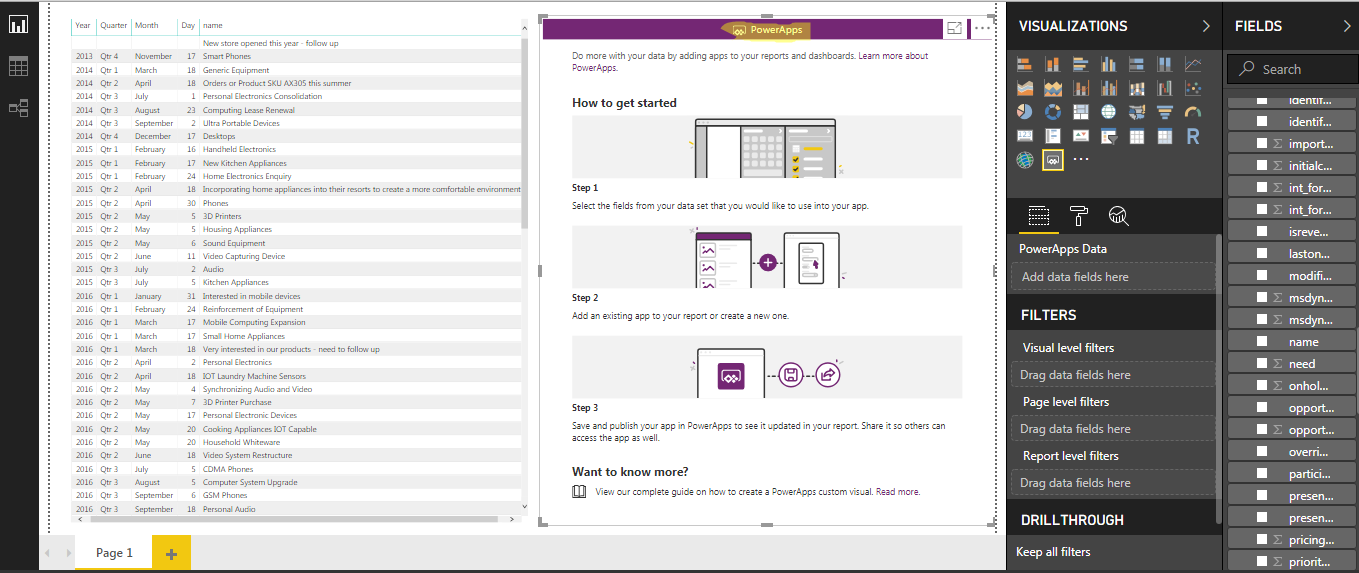Check the 'isreve...' field checkbox
This screenshot has width=1359, height=573.
1262,231
